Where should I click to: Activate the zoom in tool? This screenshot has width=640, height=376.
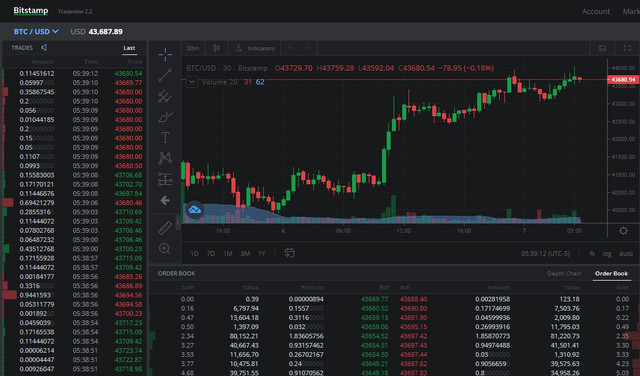164,248
